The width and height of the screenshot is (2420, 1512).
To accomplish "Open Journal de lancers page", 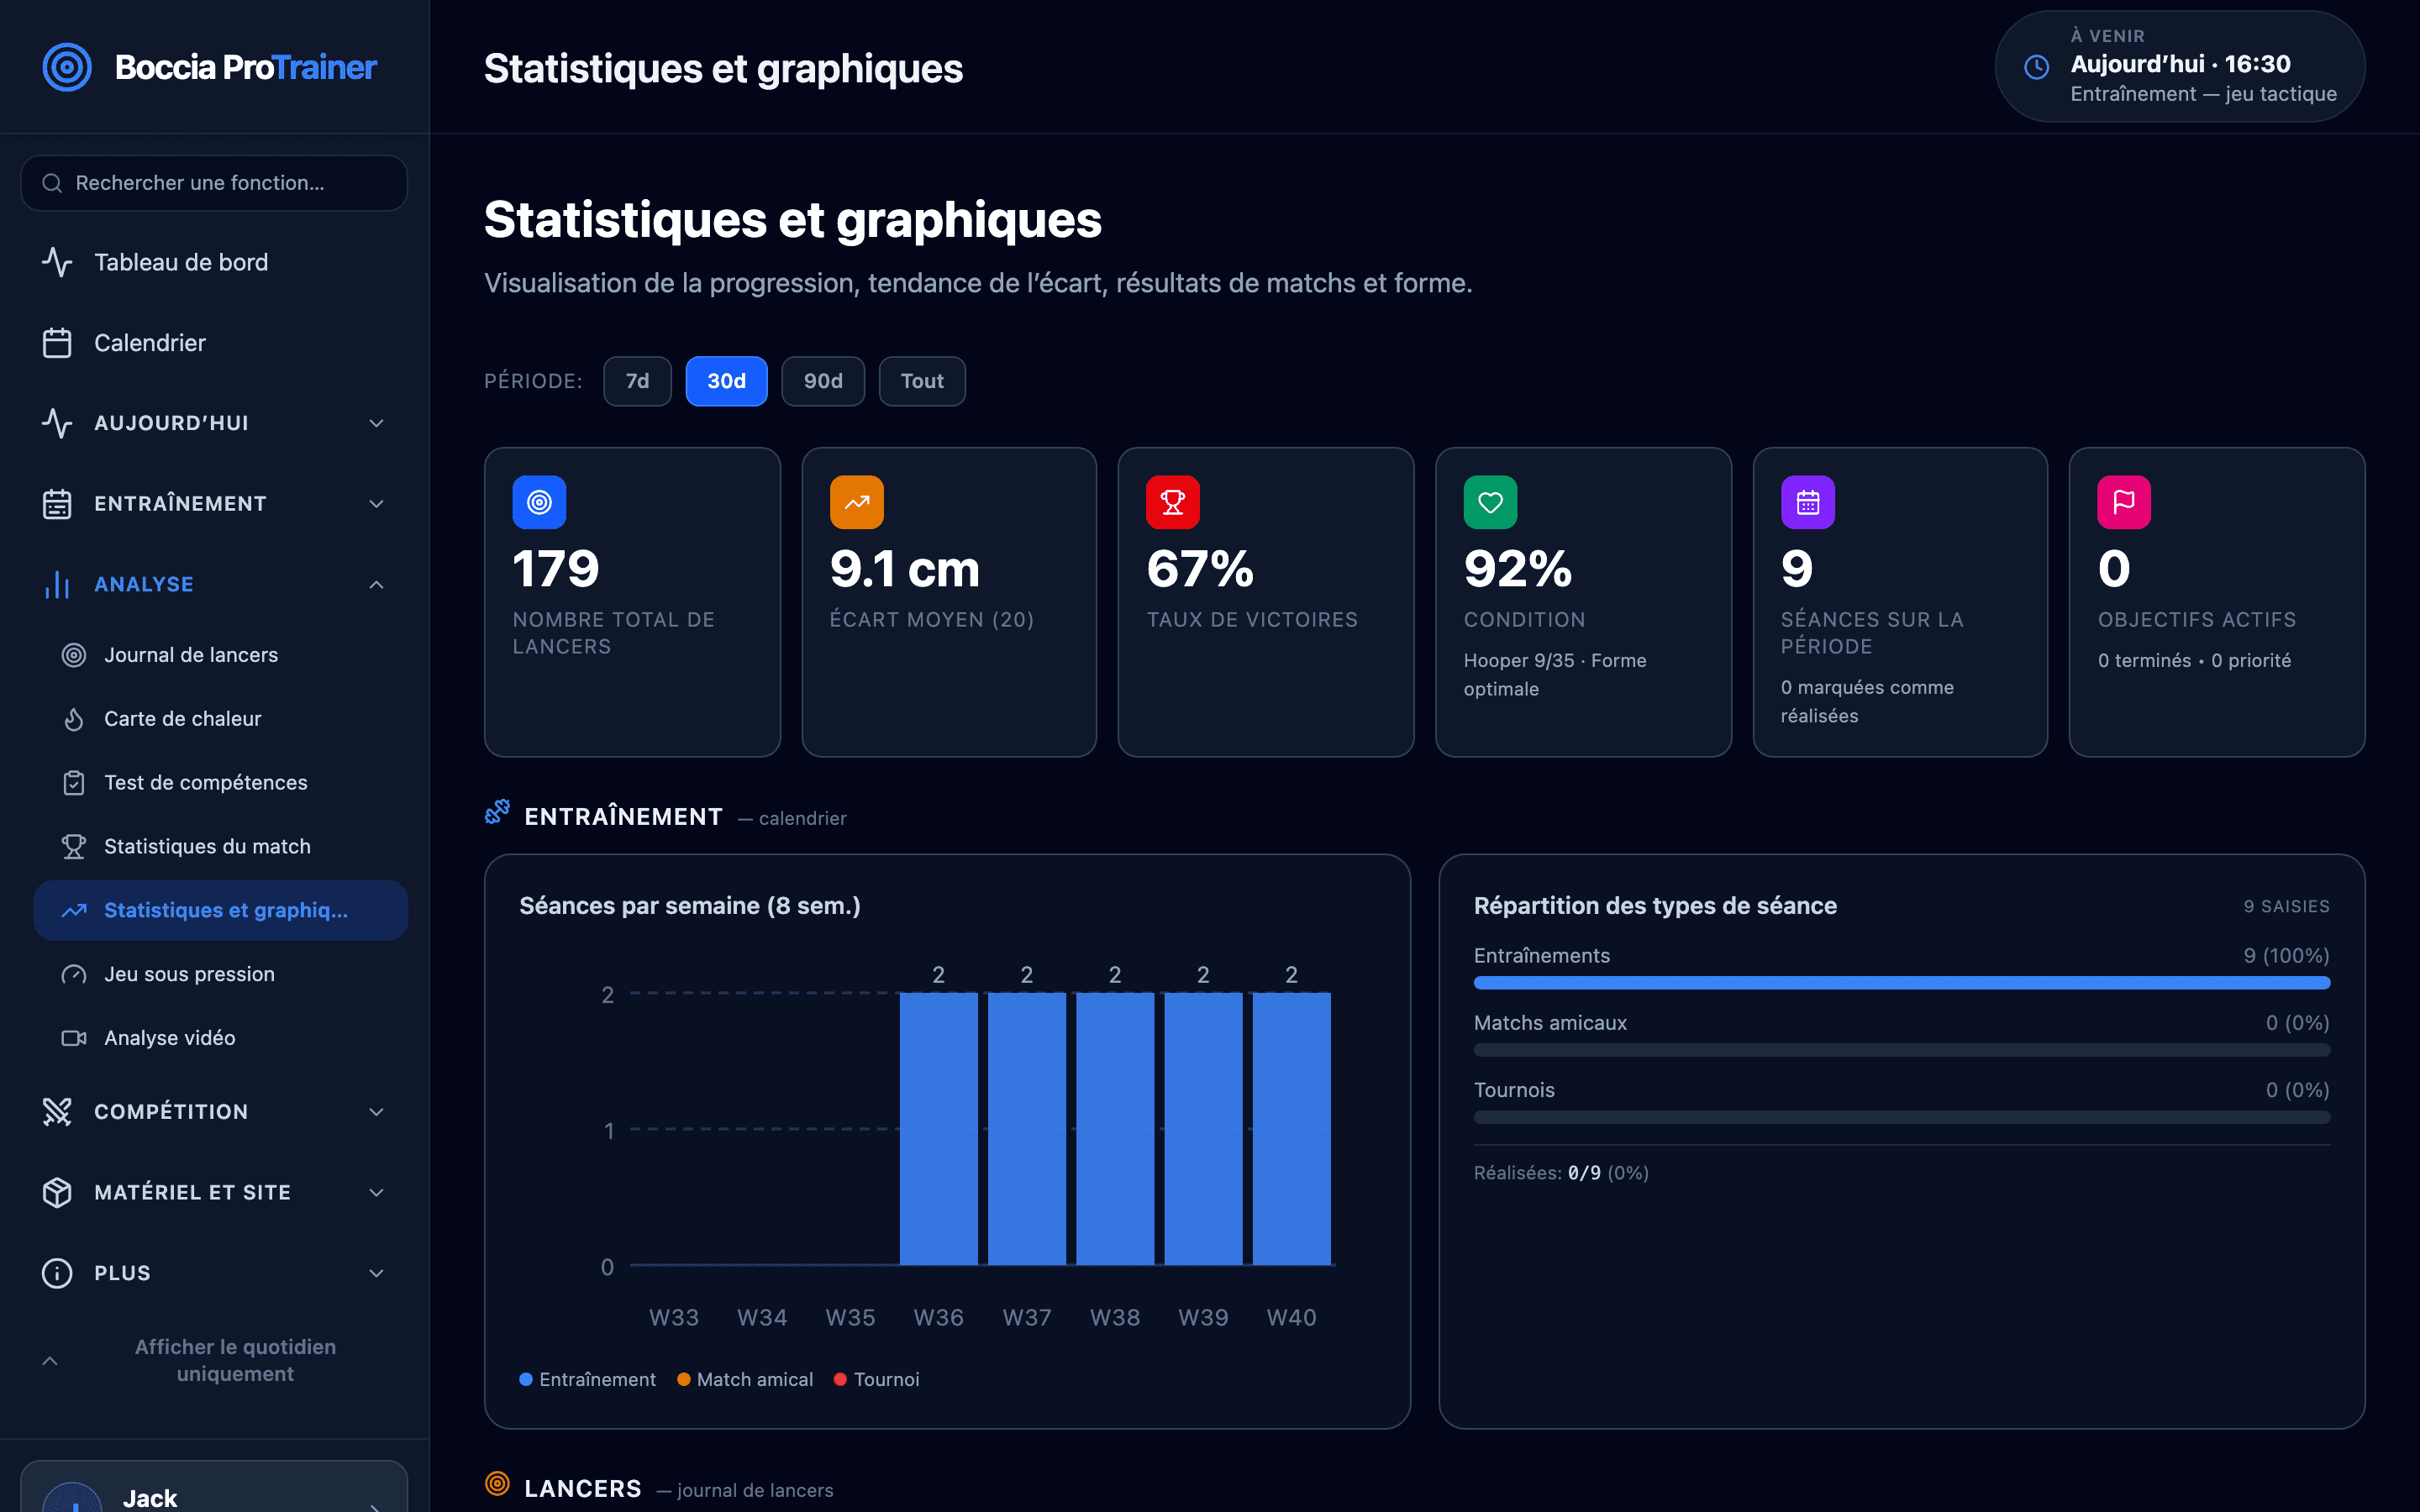I will pyautogui.click(x=220, y=655).
